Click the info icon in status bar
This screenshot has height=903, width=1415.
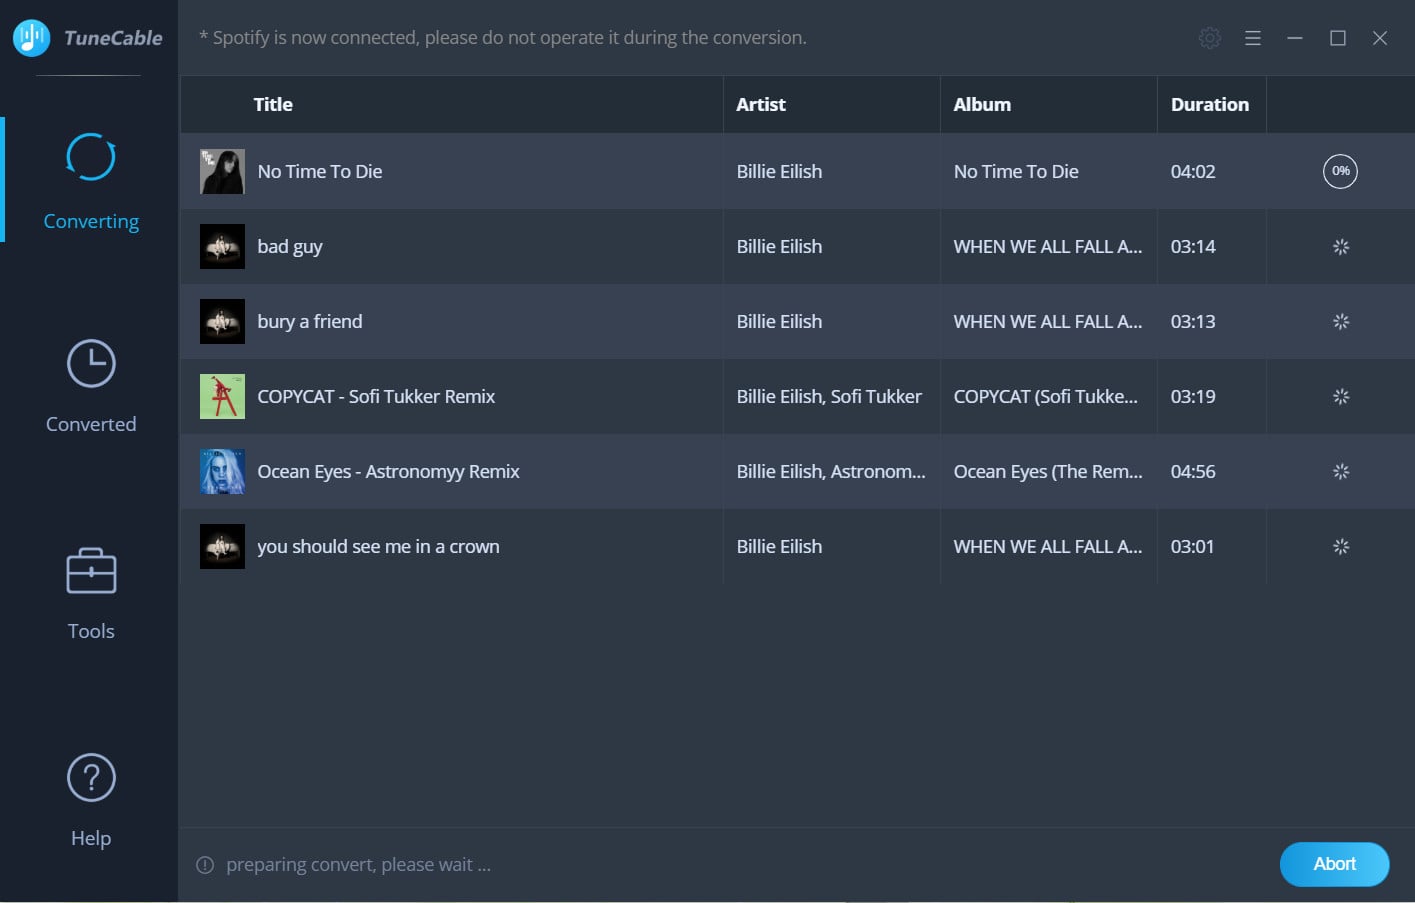tap(205, 865)
